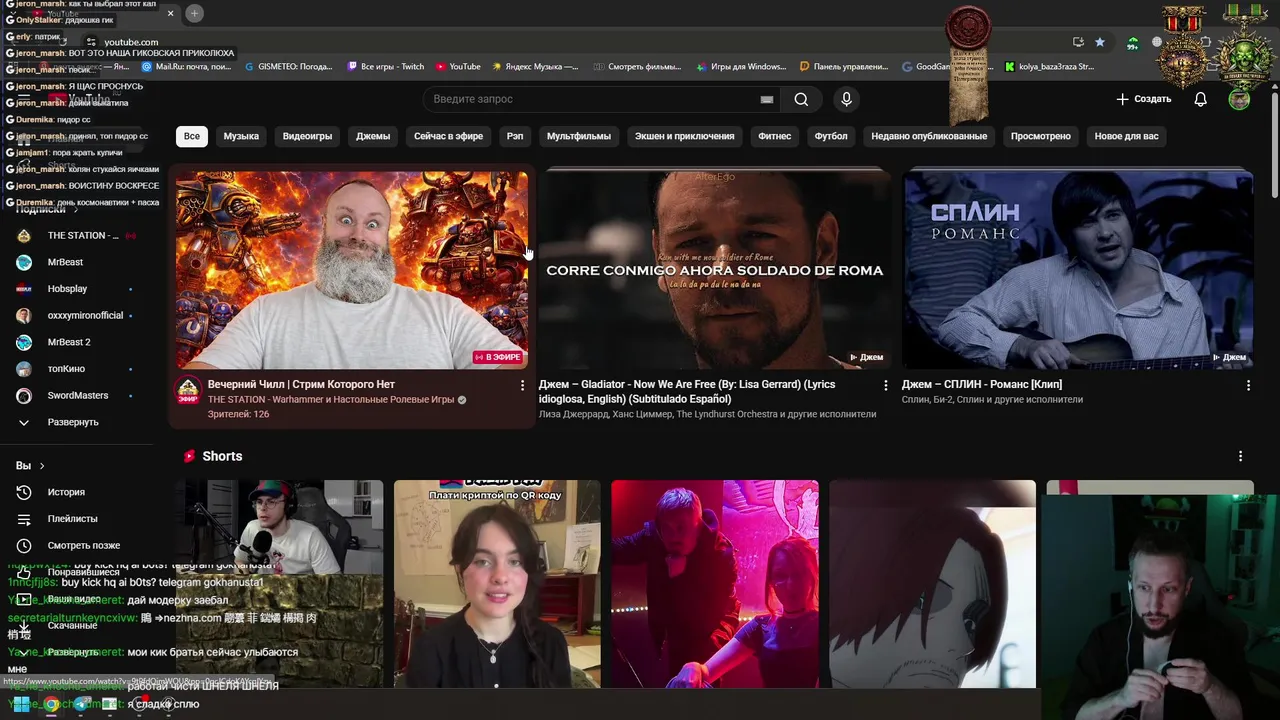Select the Новое для вас chip
Image resolution: width=1280 pixels, height=720 pixels.
click(1127, 136)
